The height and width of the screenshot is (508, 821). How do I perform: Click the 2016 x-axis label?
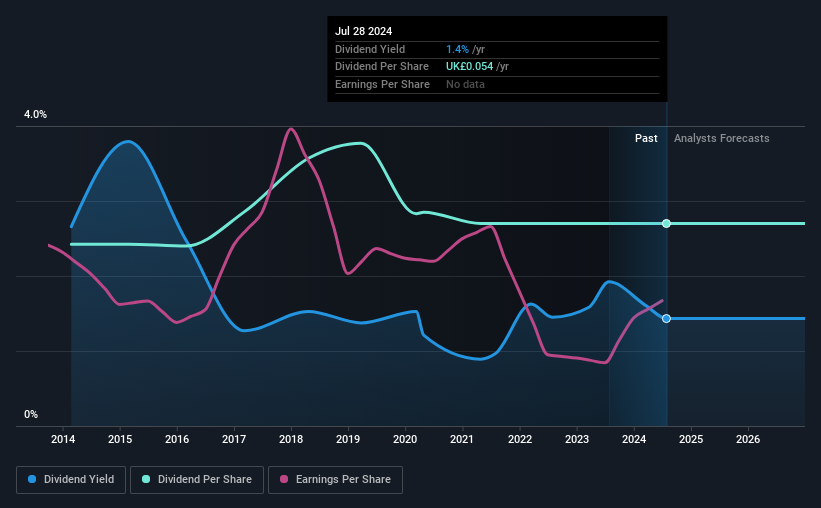[177, 439]
